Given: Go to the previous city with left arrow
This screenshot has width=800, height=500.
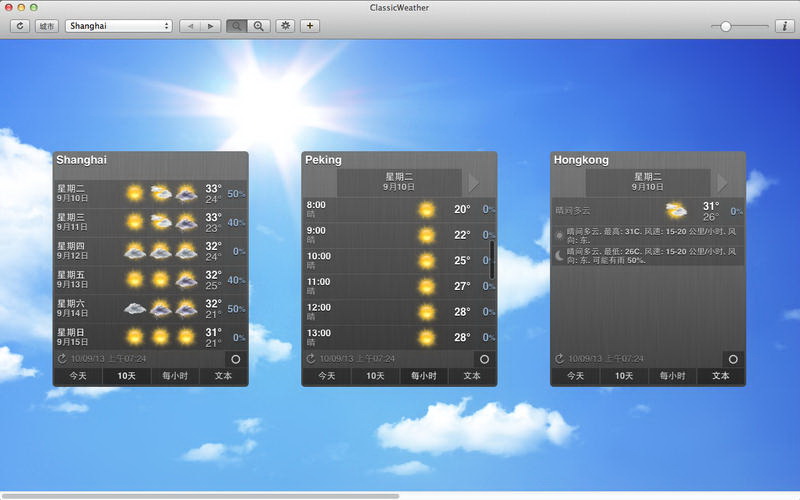Looking at the screenshot, I should [x=190, y=26].
